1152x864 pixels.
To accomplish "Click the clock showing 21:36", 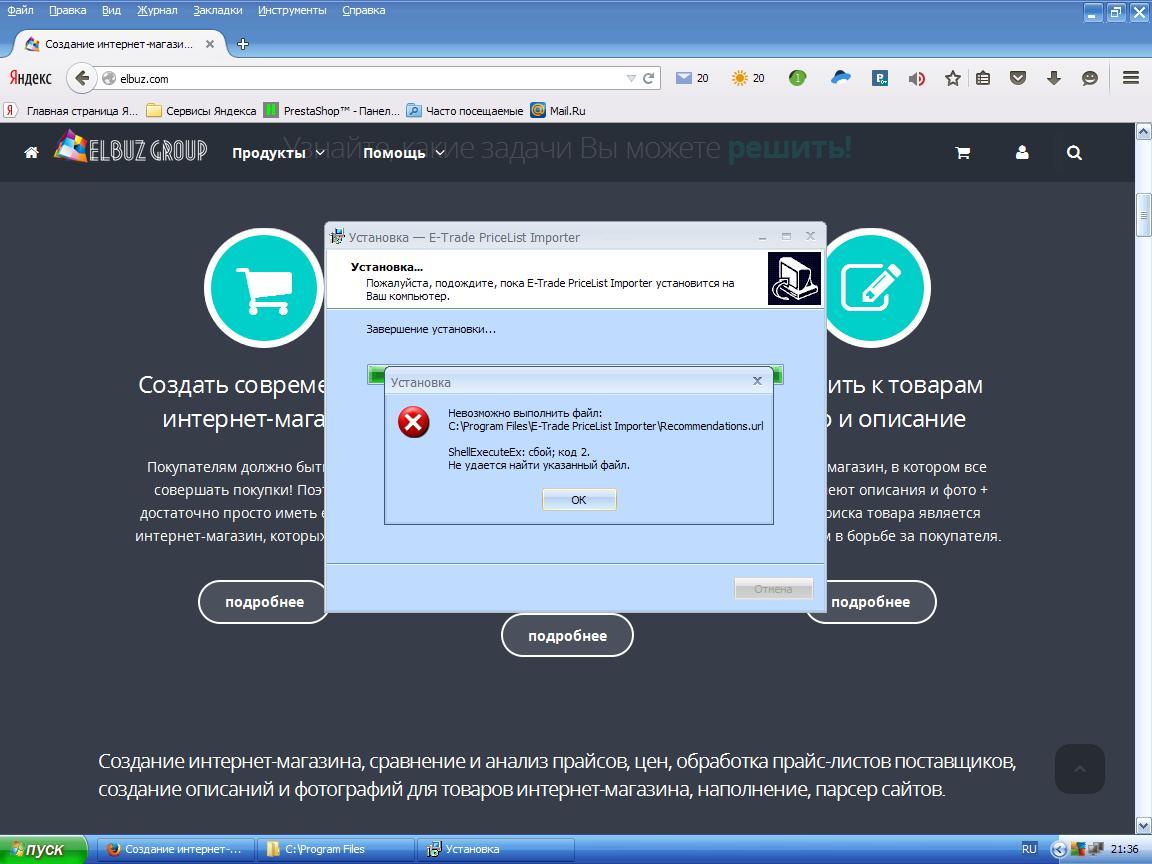I will tap(1124, 849).
